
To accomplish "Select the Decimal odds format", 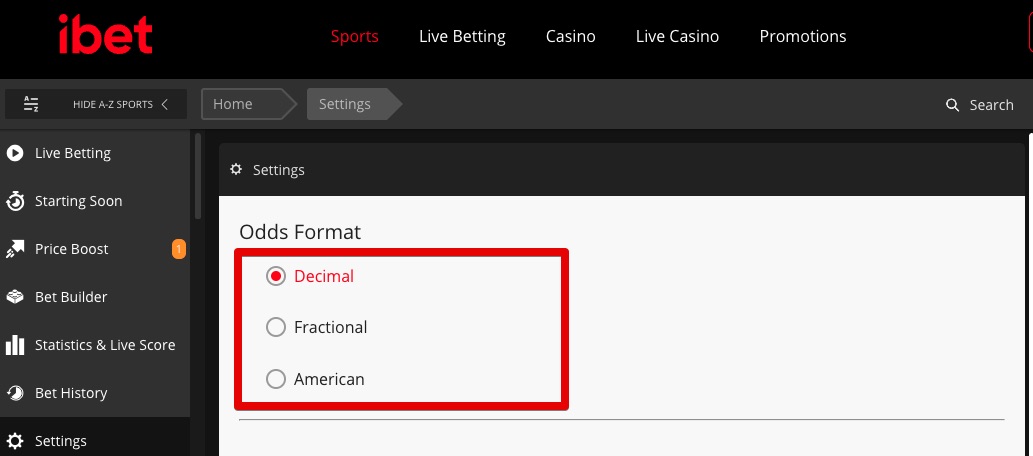I will (275, 276).
